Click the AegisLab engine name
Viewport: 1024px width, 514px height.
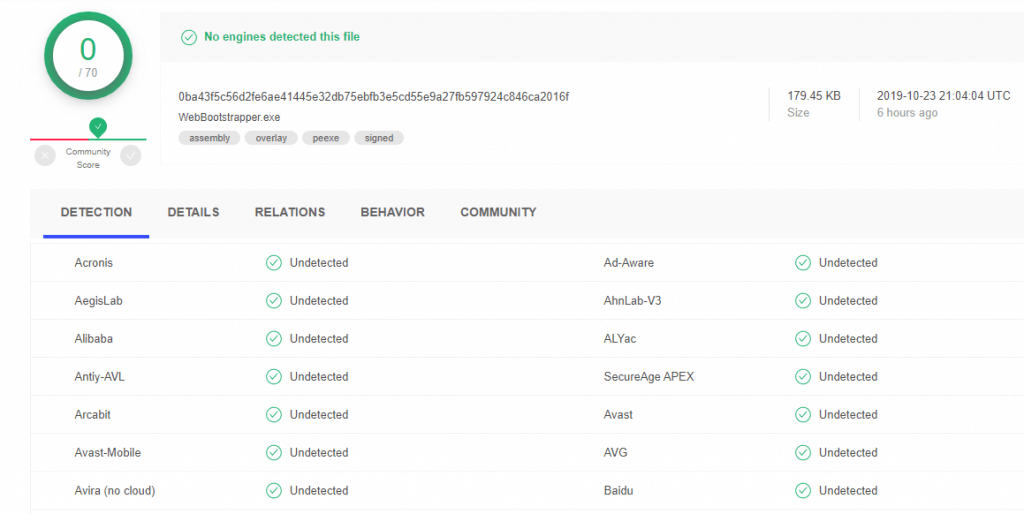coord(99,300)
